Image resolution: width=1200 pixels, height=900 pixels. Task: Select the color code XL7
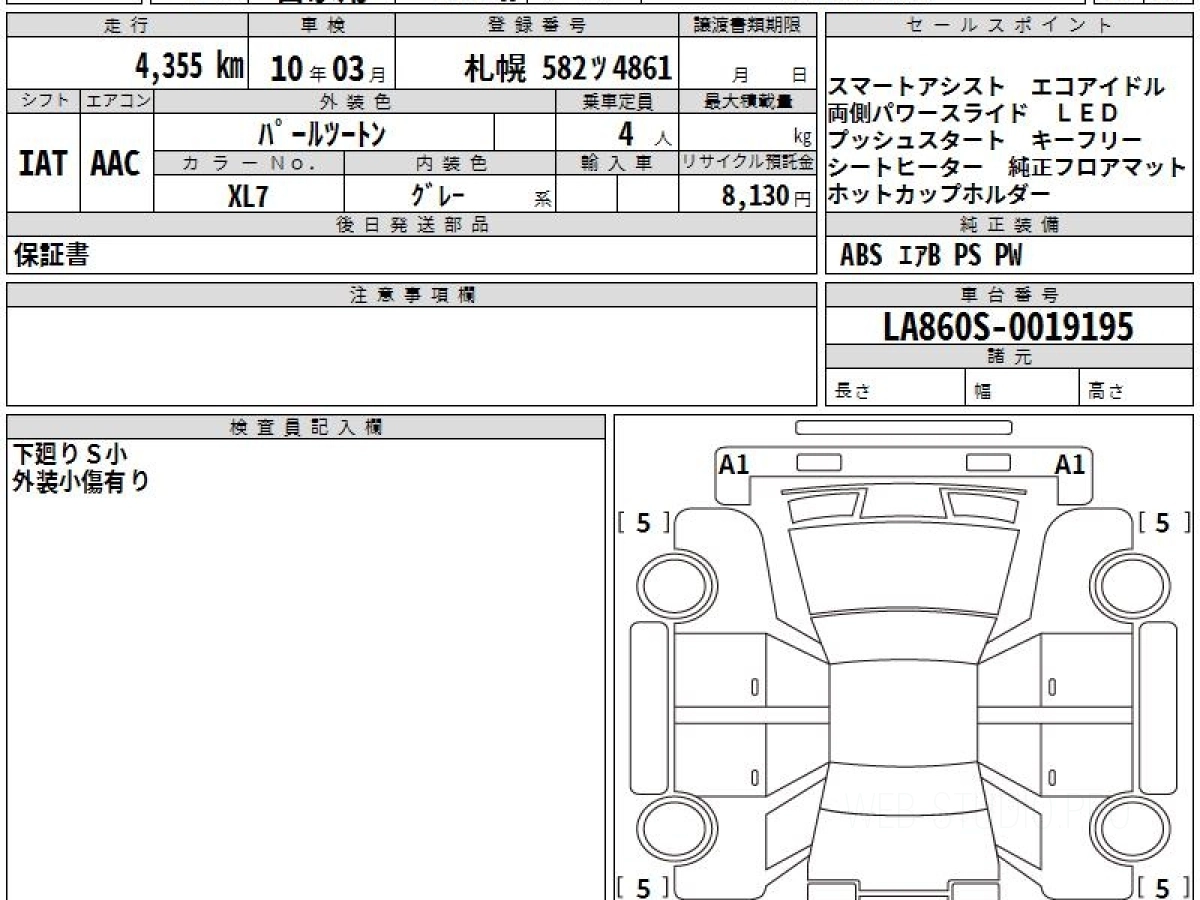(248, 195)
